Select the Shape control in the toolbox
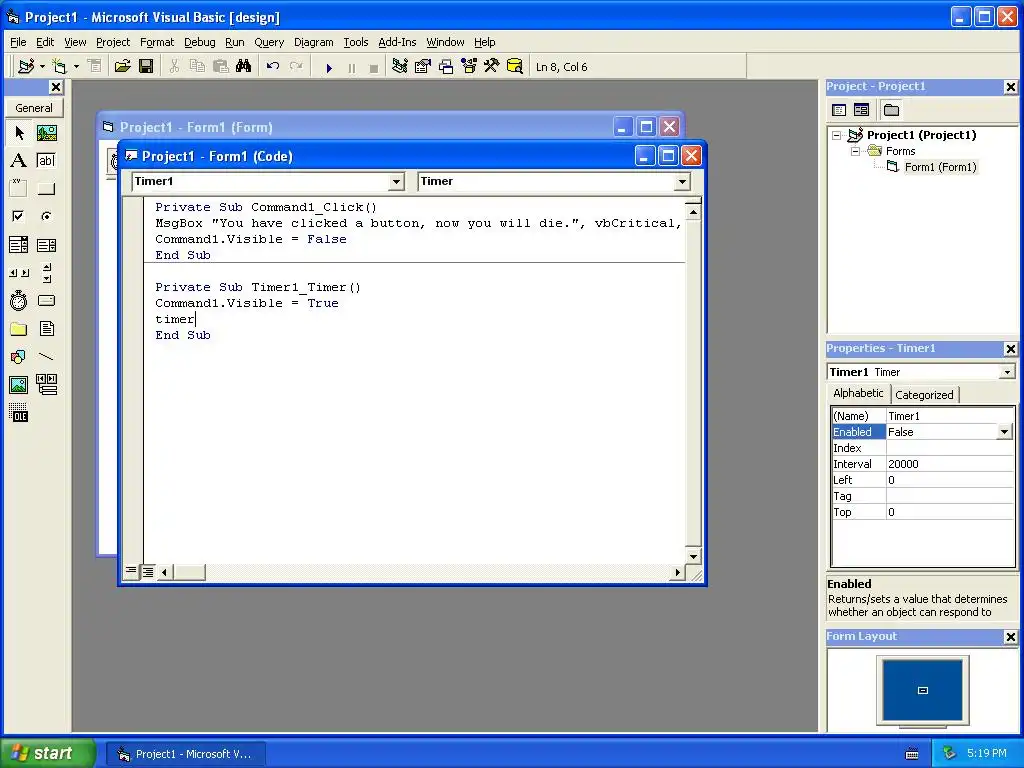 click(19, 357)
